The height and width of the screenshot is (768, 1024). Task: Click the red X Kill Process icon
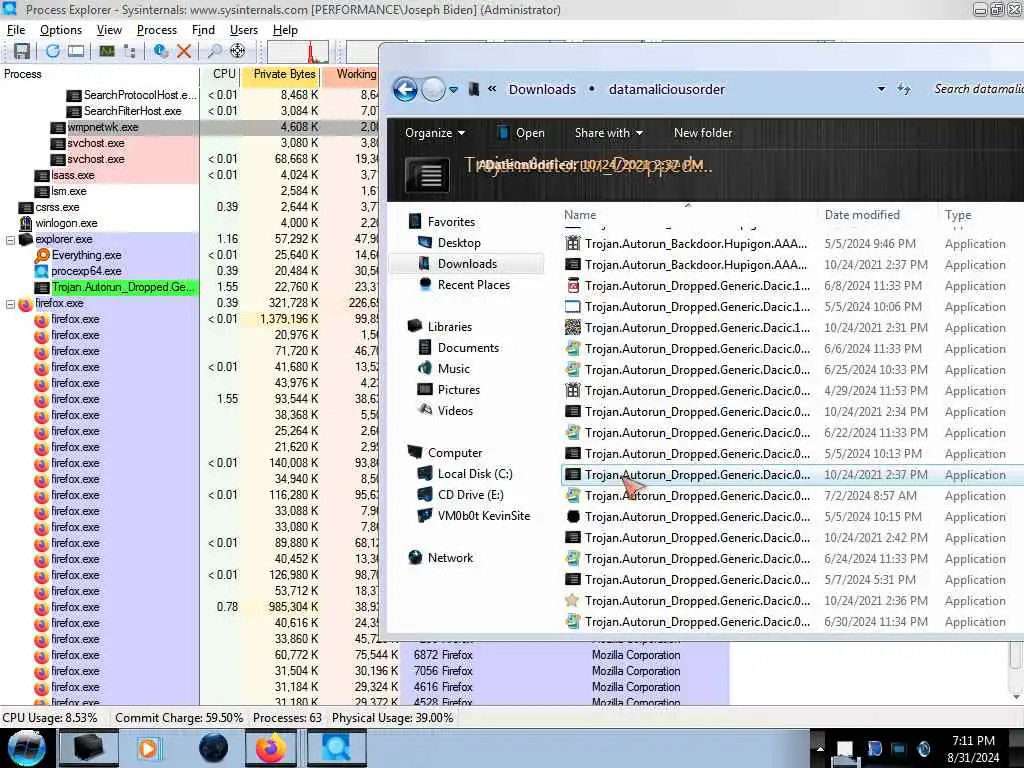[184, 51]
